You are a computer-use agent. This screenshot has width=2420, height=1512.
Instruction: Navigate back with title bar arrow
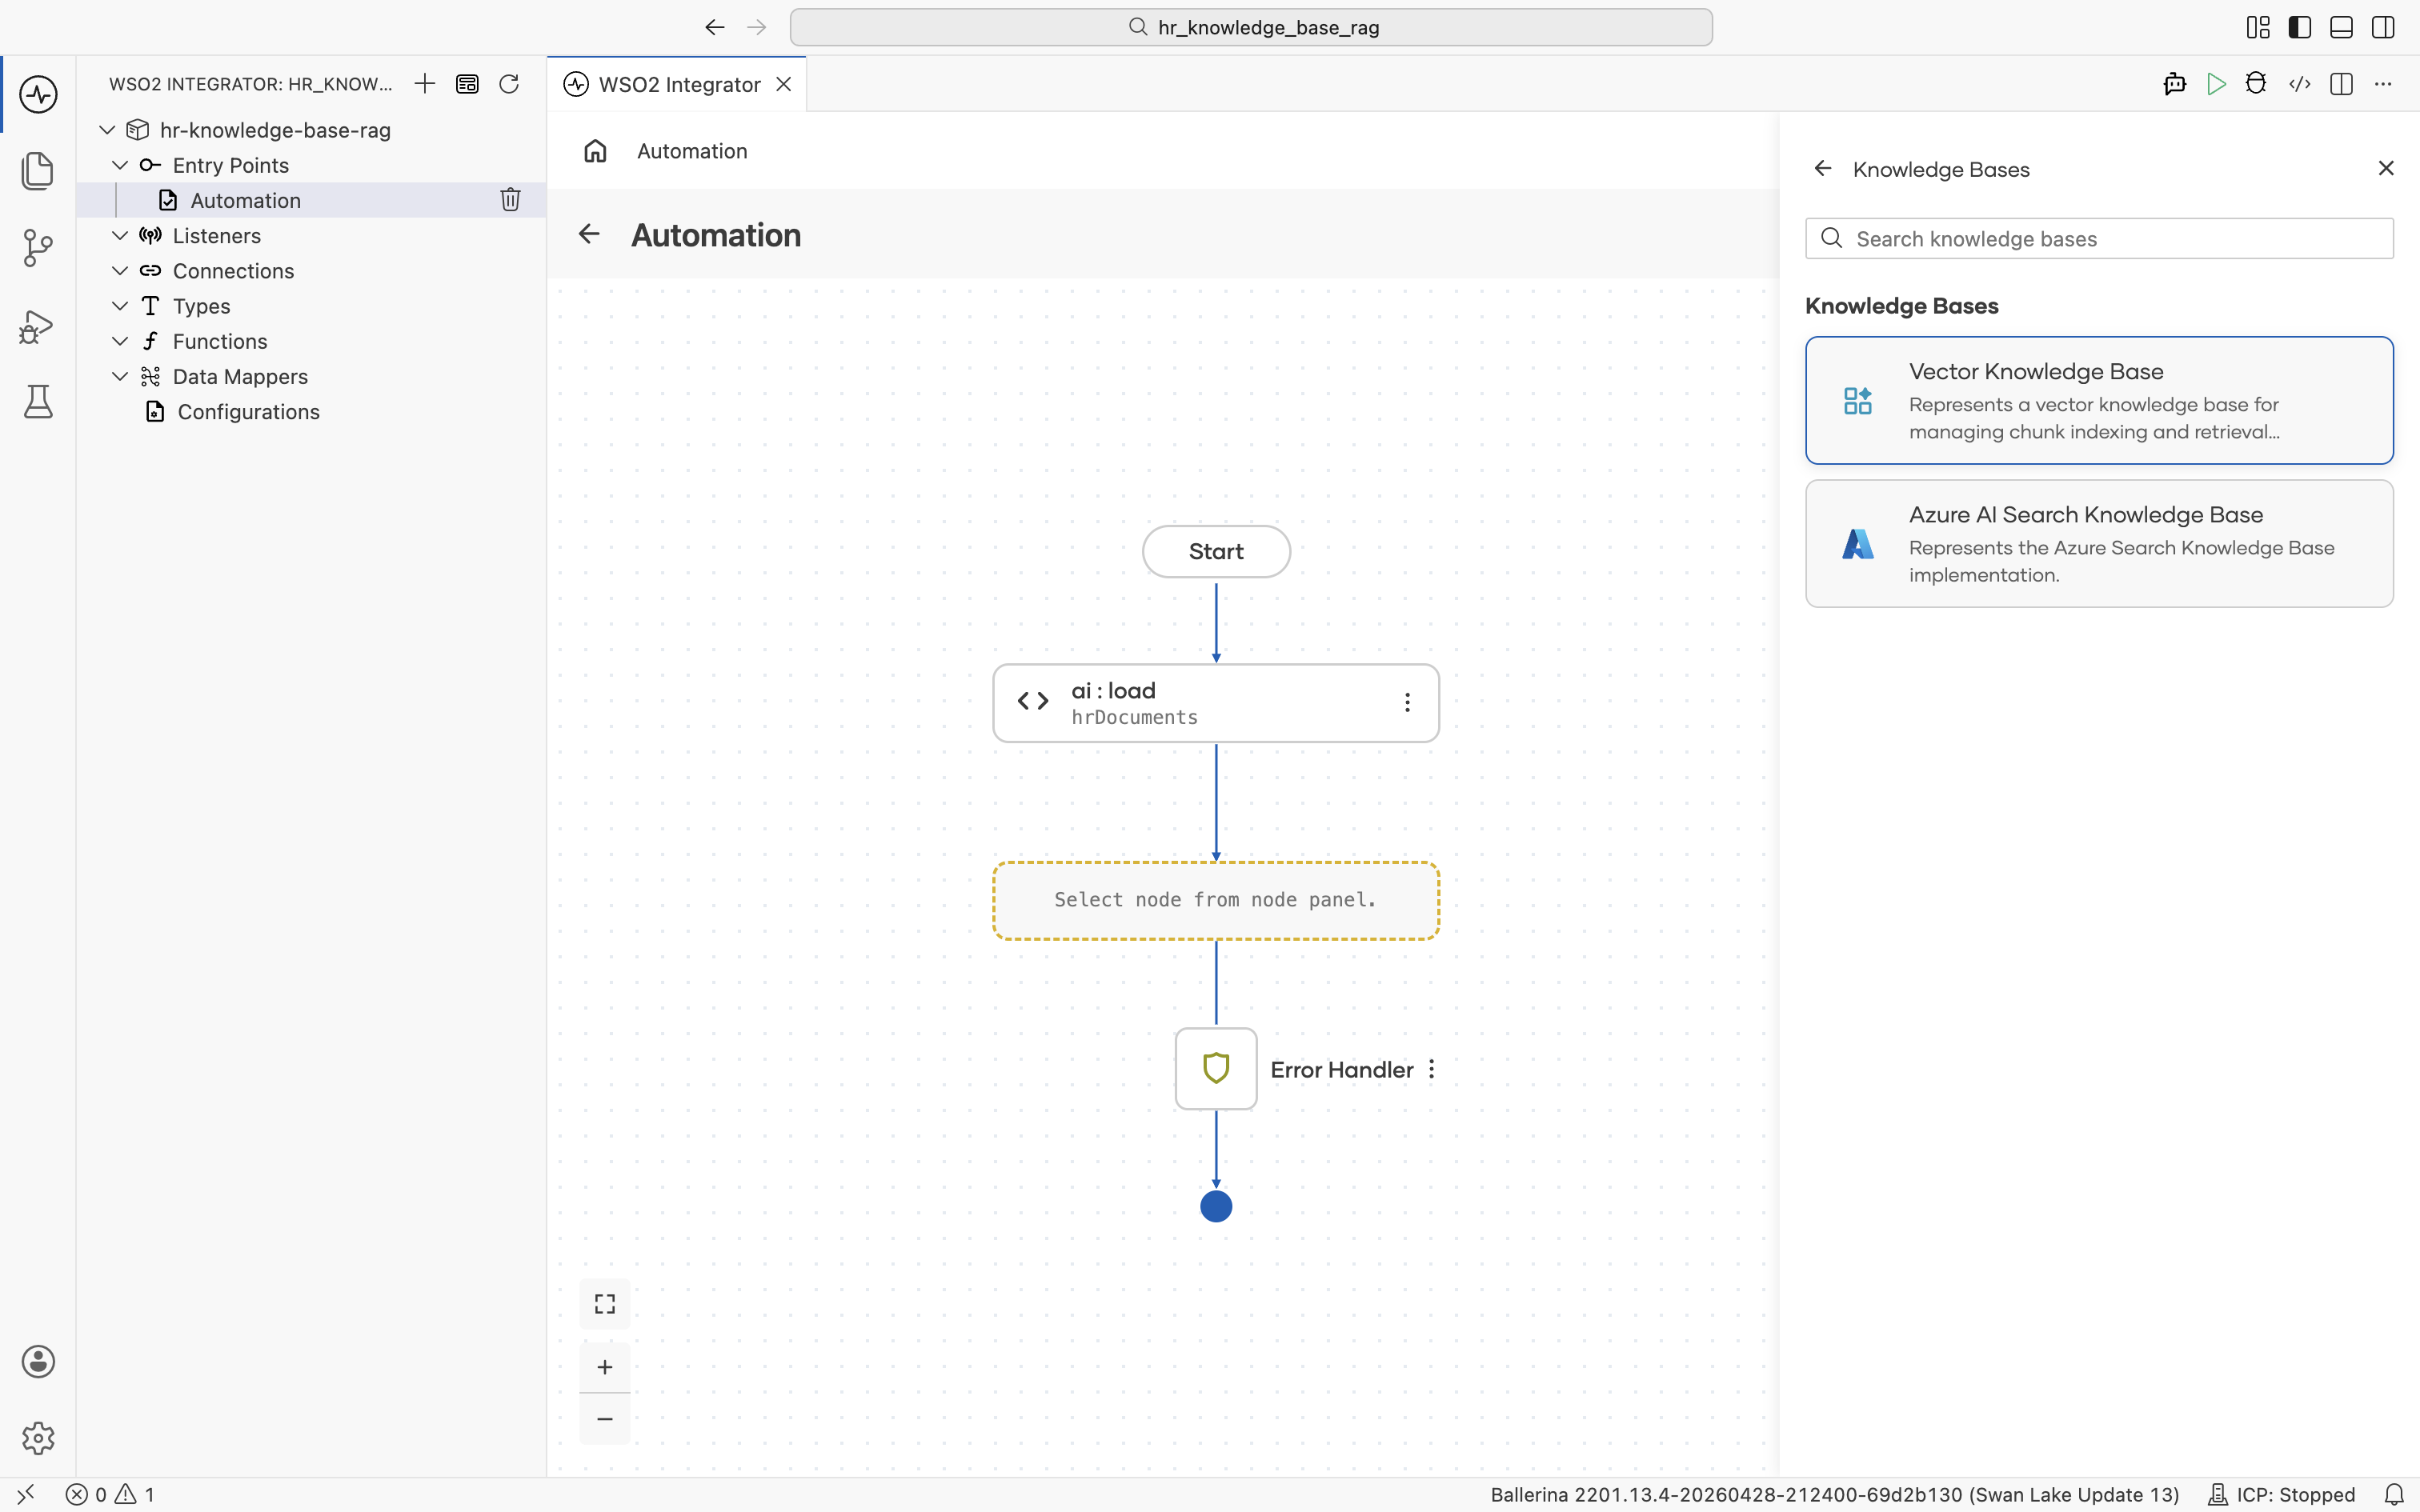[714, 27]
